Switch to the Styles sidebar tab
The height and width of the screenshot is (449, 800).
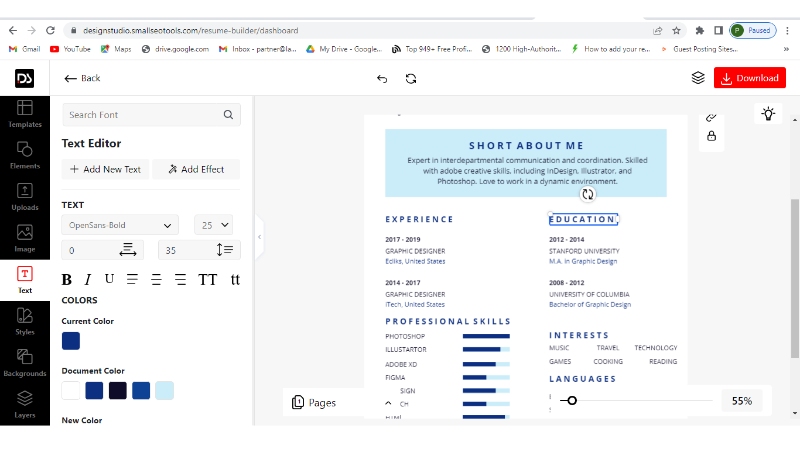[25, 321]
